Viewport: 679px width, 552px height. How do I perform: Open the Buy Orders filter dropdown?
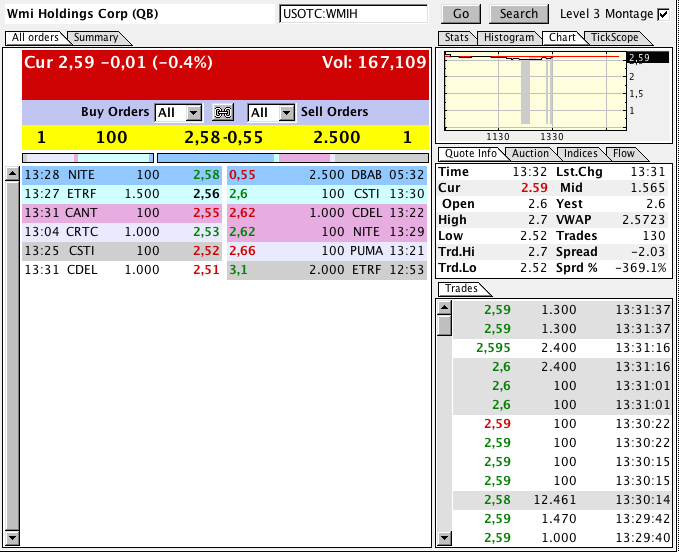pos(193,113)
